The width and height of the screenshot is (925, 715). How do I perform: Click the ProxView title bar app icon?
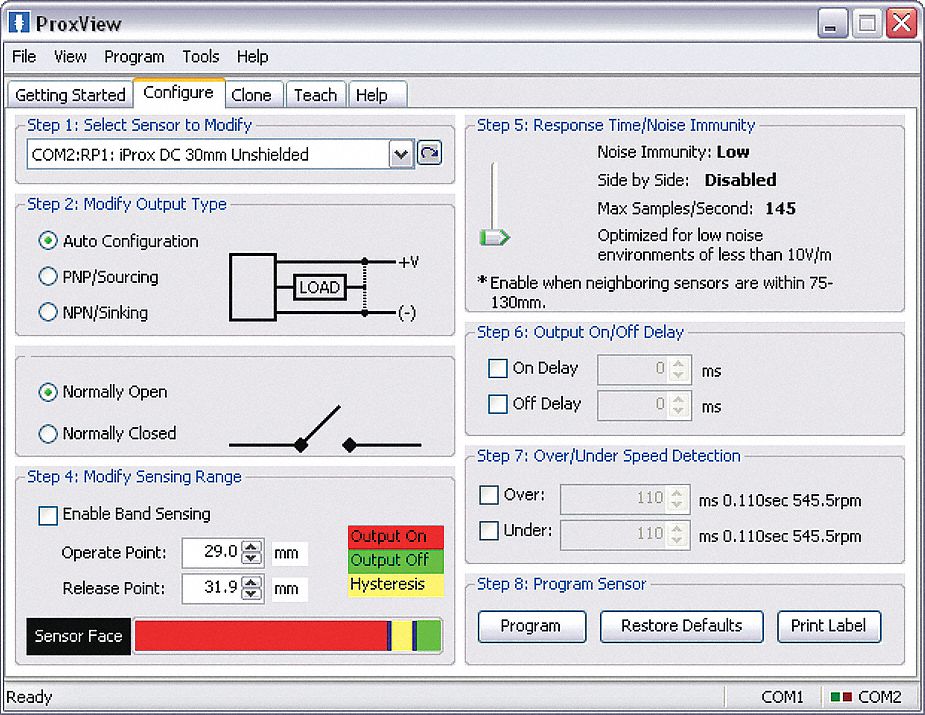pyautogui.click(x=18, y=24)
